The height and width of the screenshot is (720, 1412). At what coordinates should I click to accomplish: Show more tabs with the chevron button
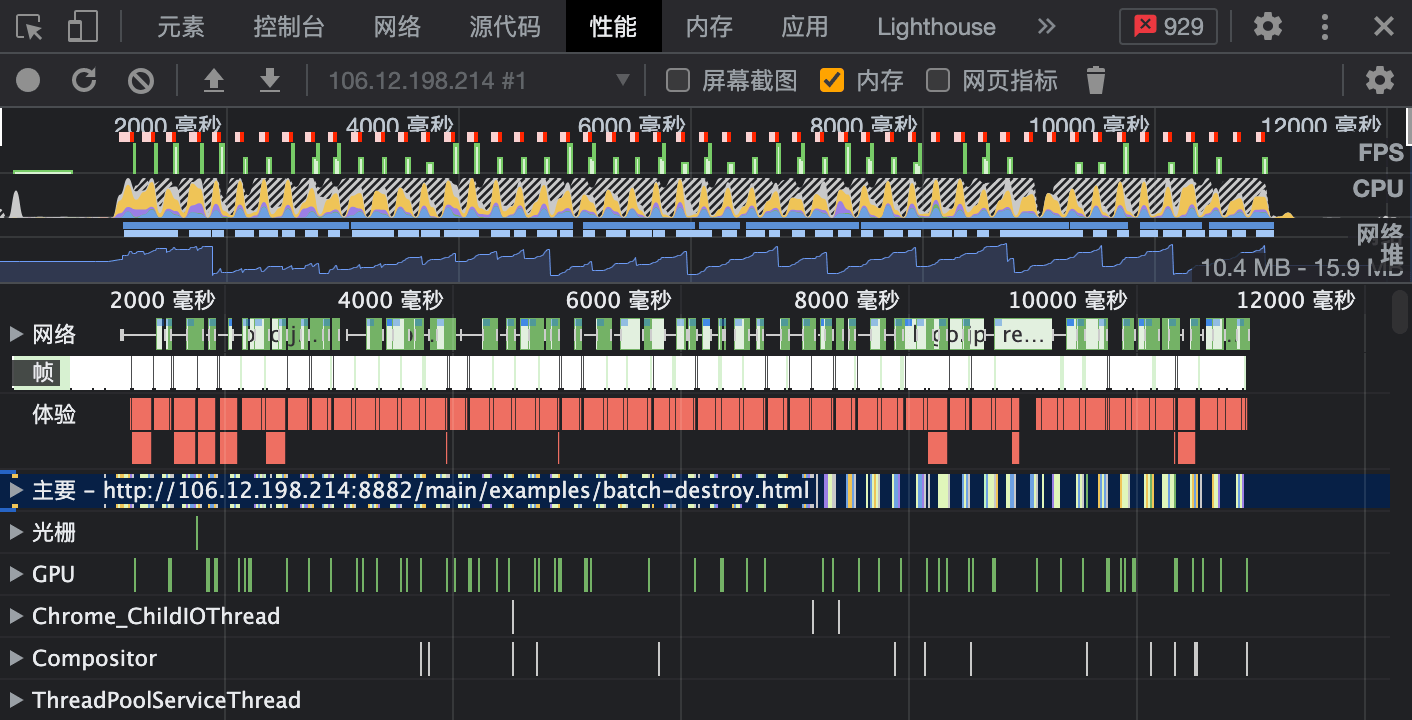(x=1046, y=27)
